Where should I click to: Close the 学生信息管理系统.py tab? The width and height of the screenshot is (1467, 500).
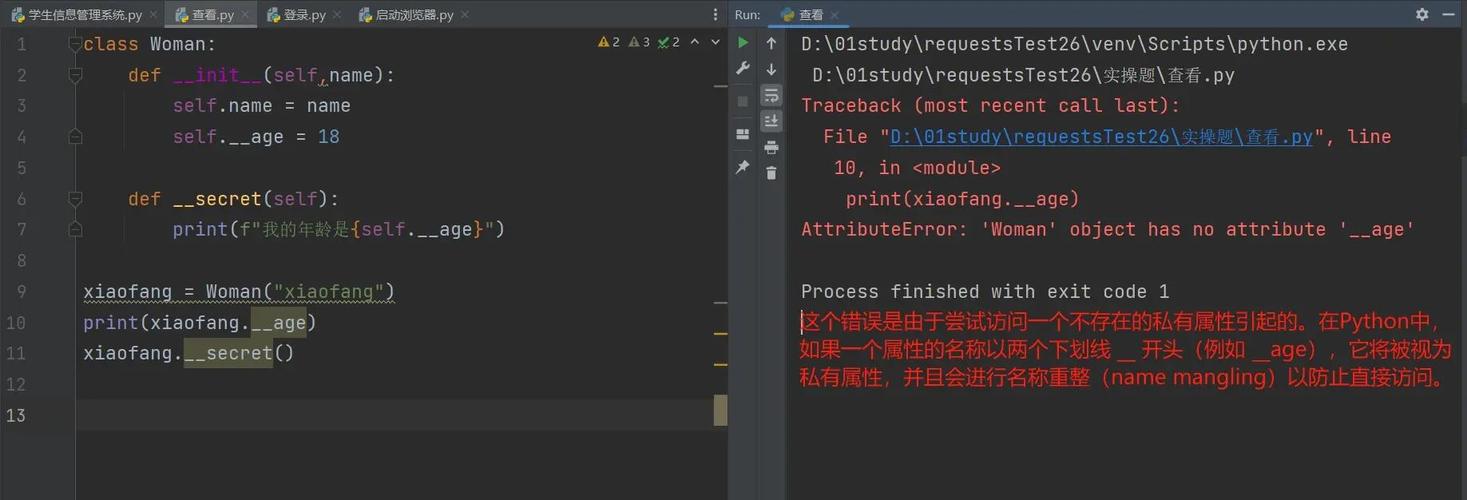click(x=153, y=15)
